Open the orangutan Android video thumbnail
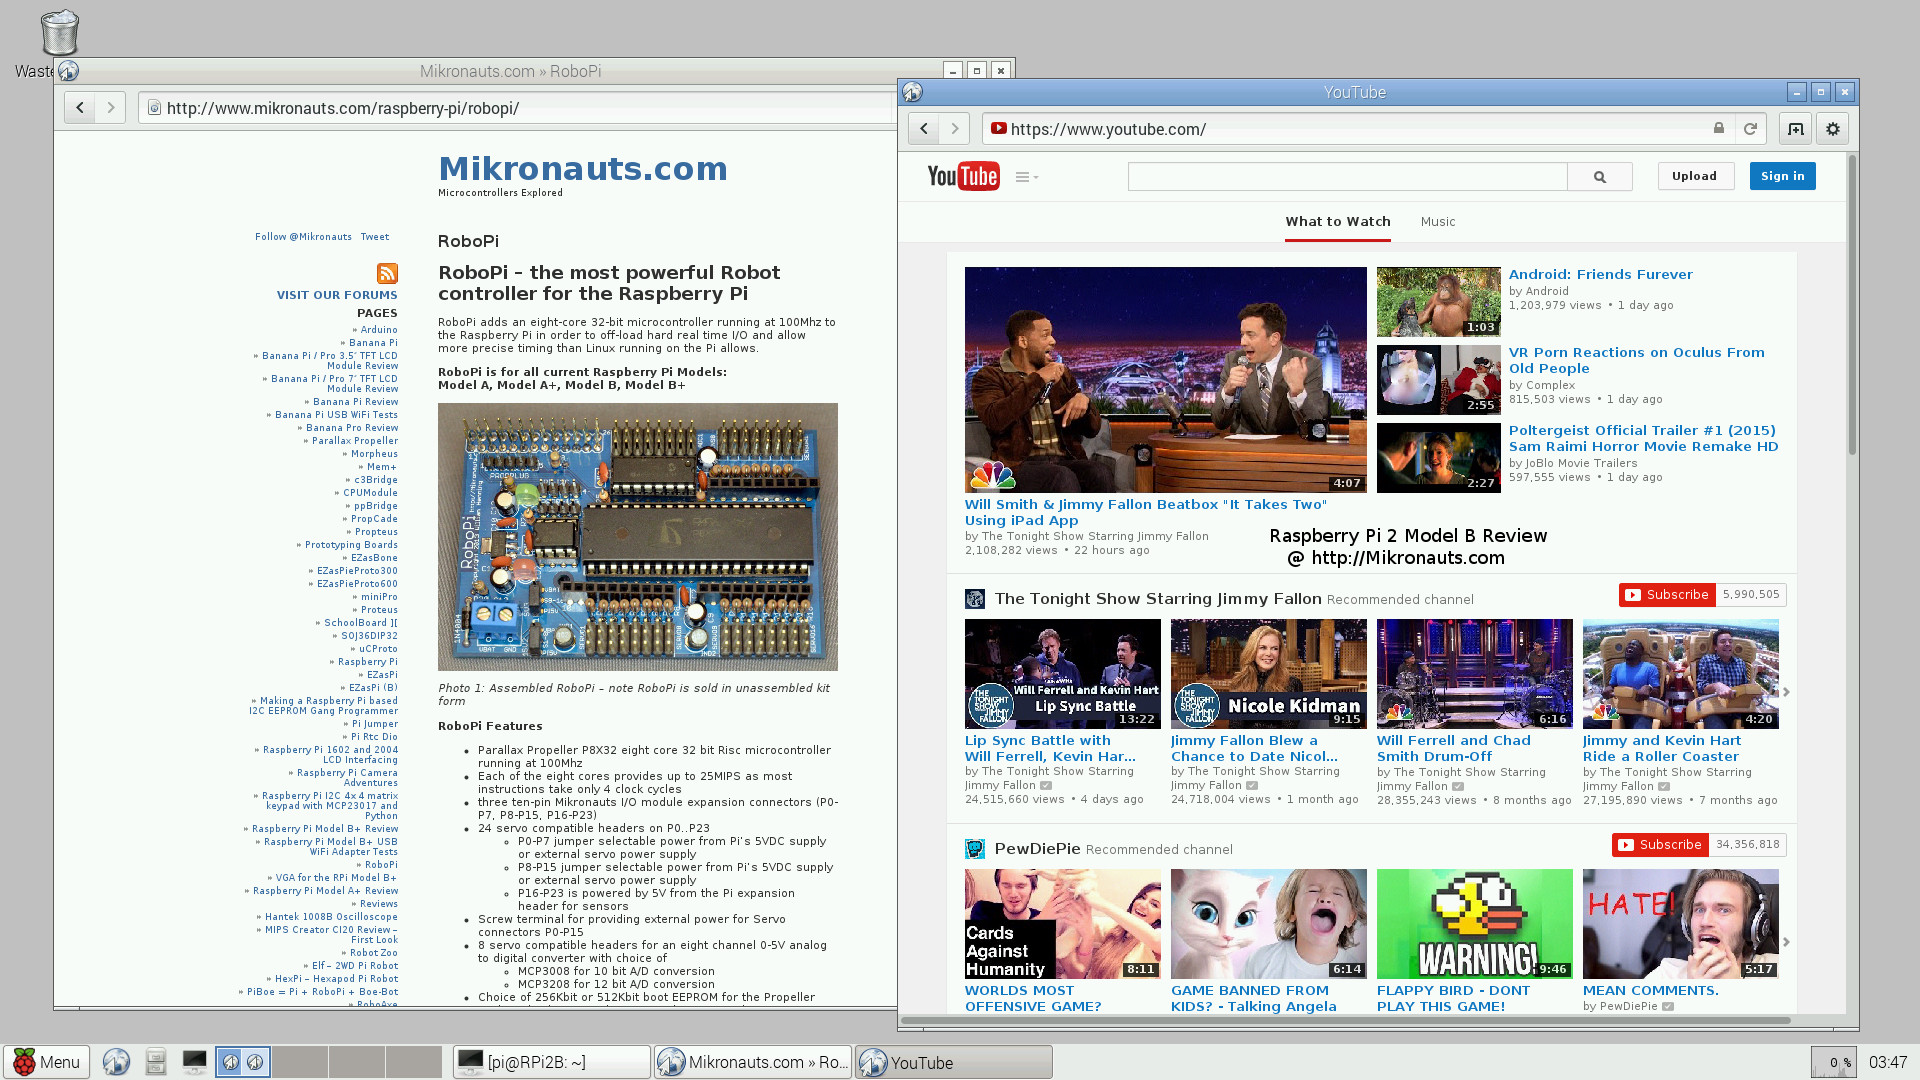This screenshot has width=1920, height=1080. pos(1438,301)
